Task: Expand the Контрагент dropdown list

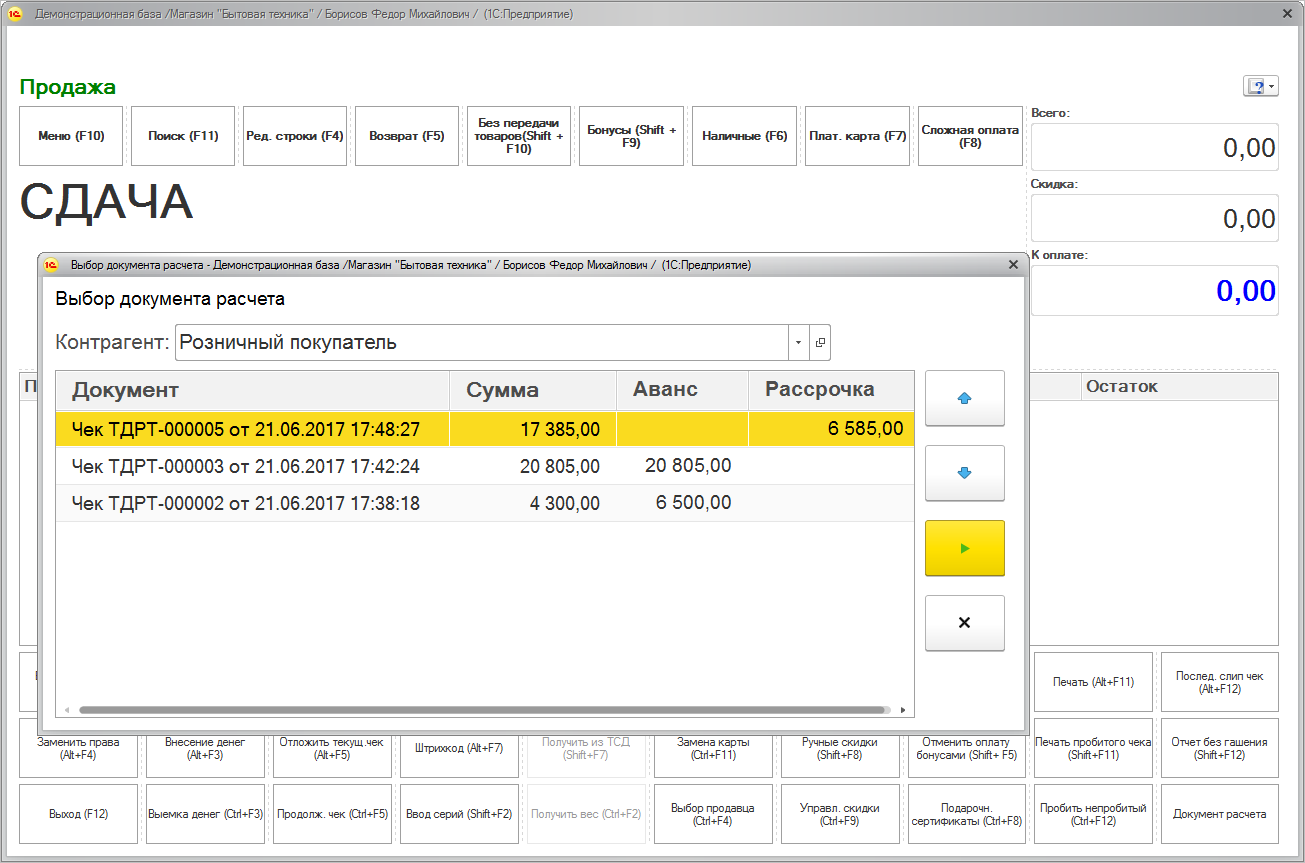Action: click(x=798, y=343)
